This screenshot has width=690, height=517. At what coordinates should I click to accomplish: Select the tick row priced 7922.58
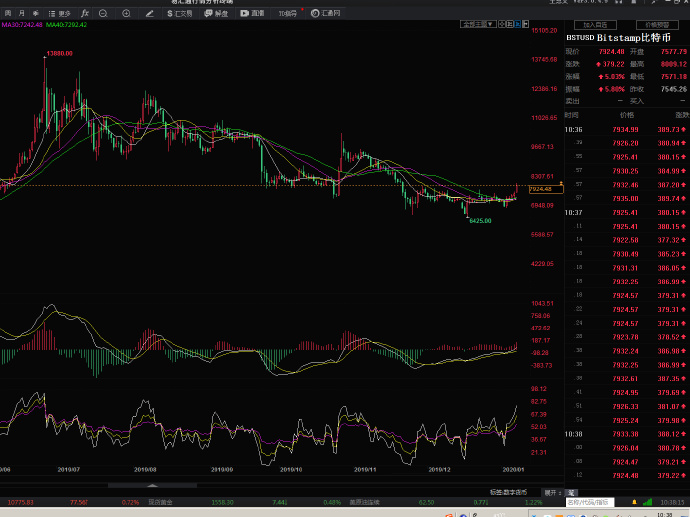coord(628,240)
